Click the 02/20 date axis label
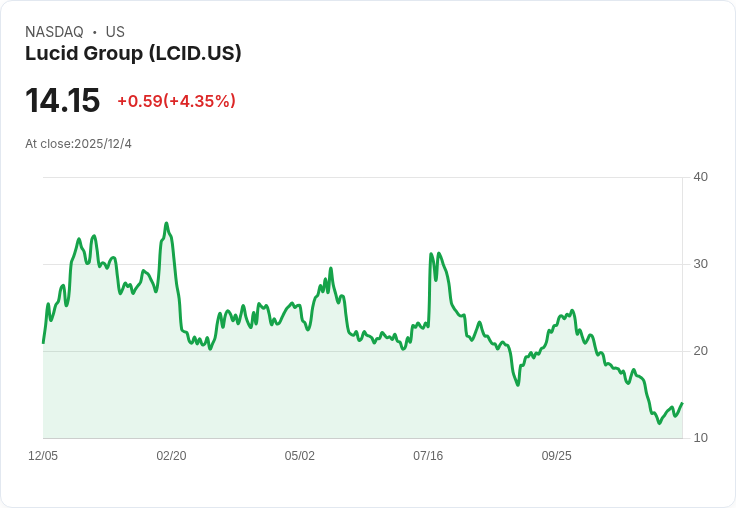 (x=171, y=456)
